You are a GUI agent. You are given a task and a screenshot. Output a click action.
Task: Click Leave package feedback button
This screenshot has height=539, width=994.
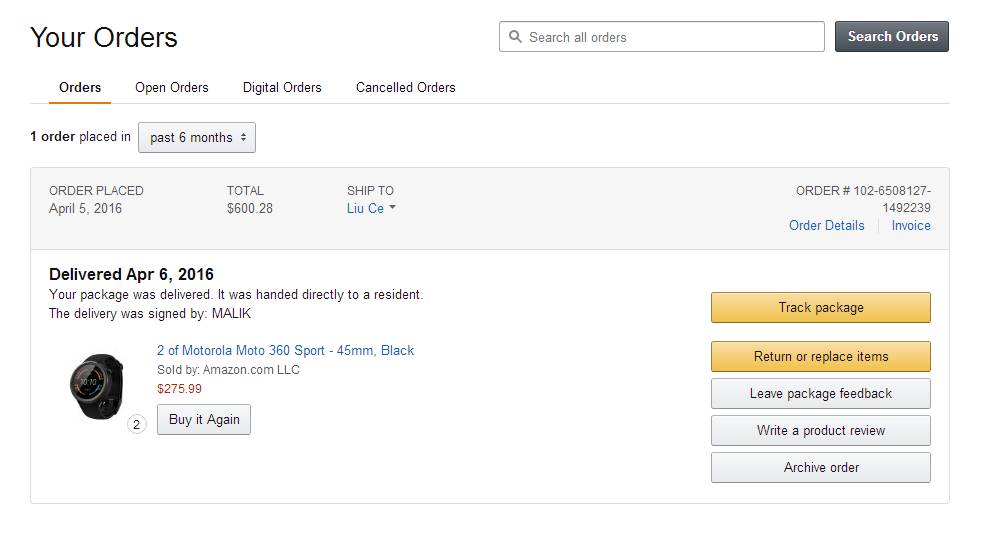(820, 394)
